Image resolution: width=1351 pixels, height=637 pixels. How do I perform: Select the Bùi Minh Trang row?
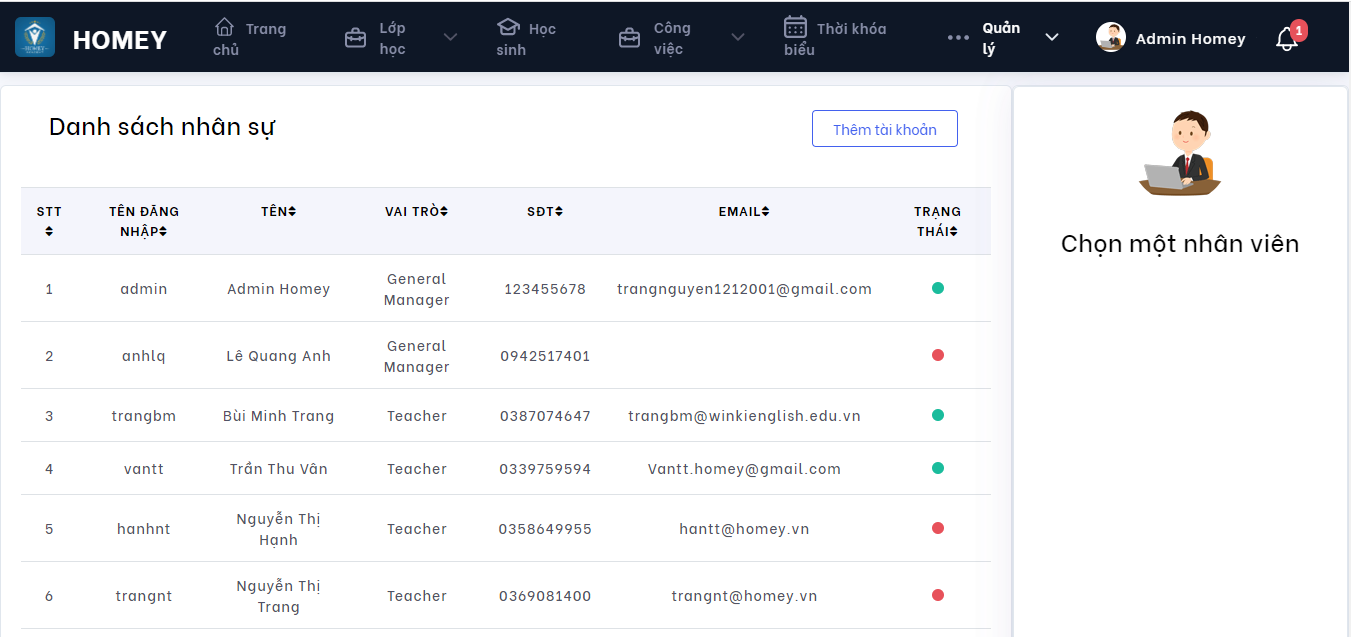[278, 416]
